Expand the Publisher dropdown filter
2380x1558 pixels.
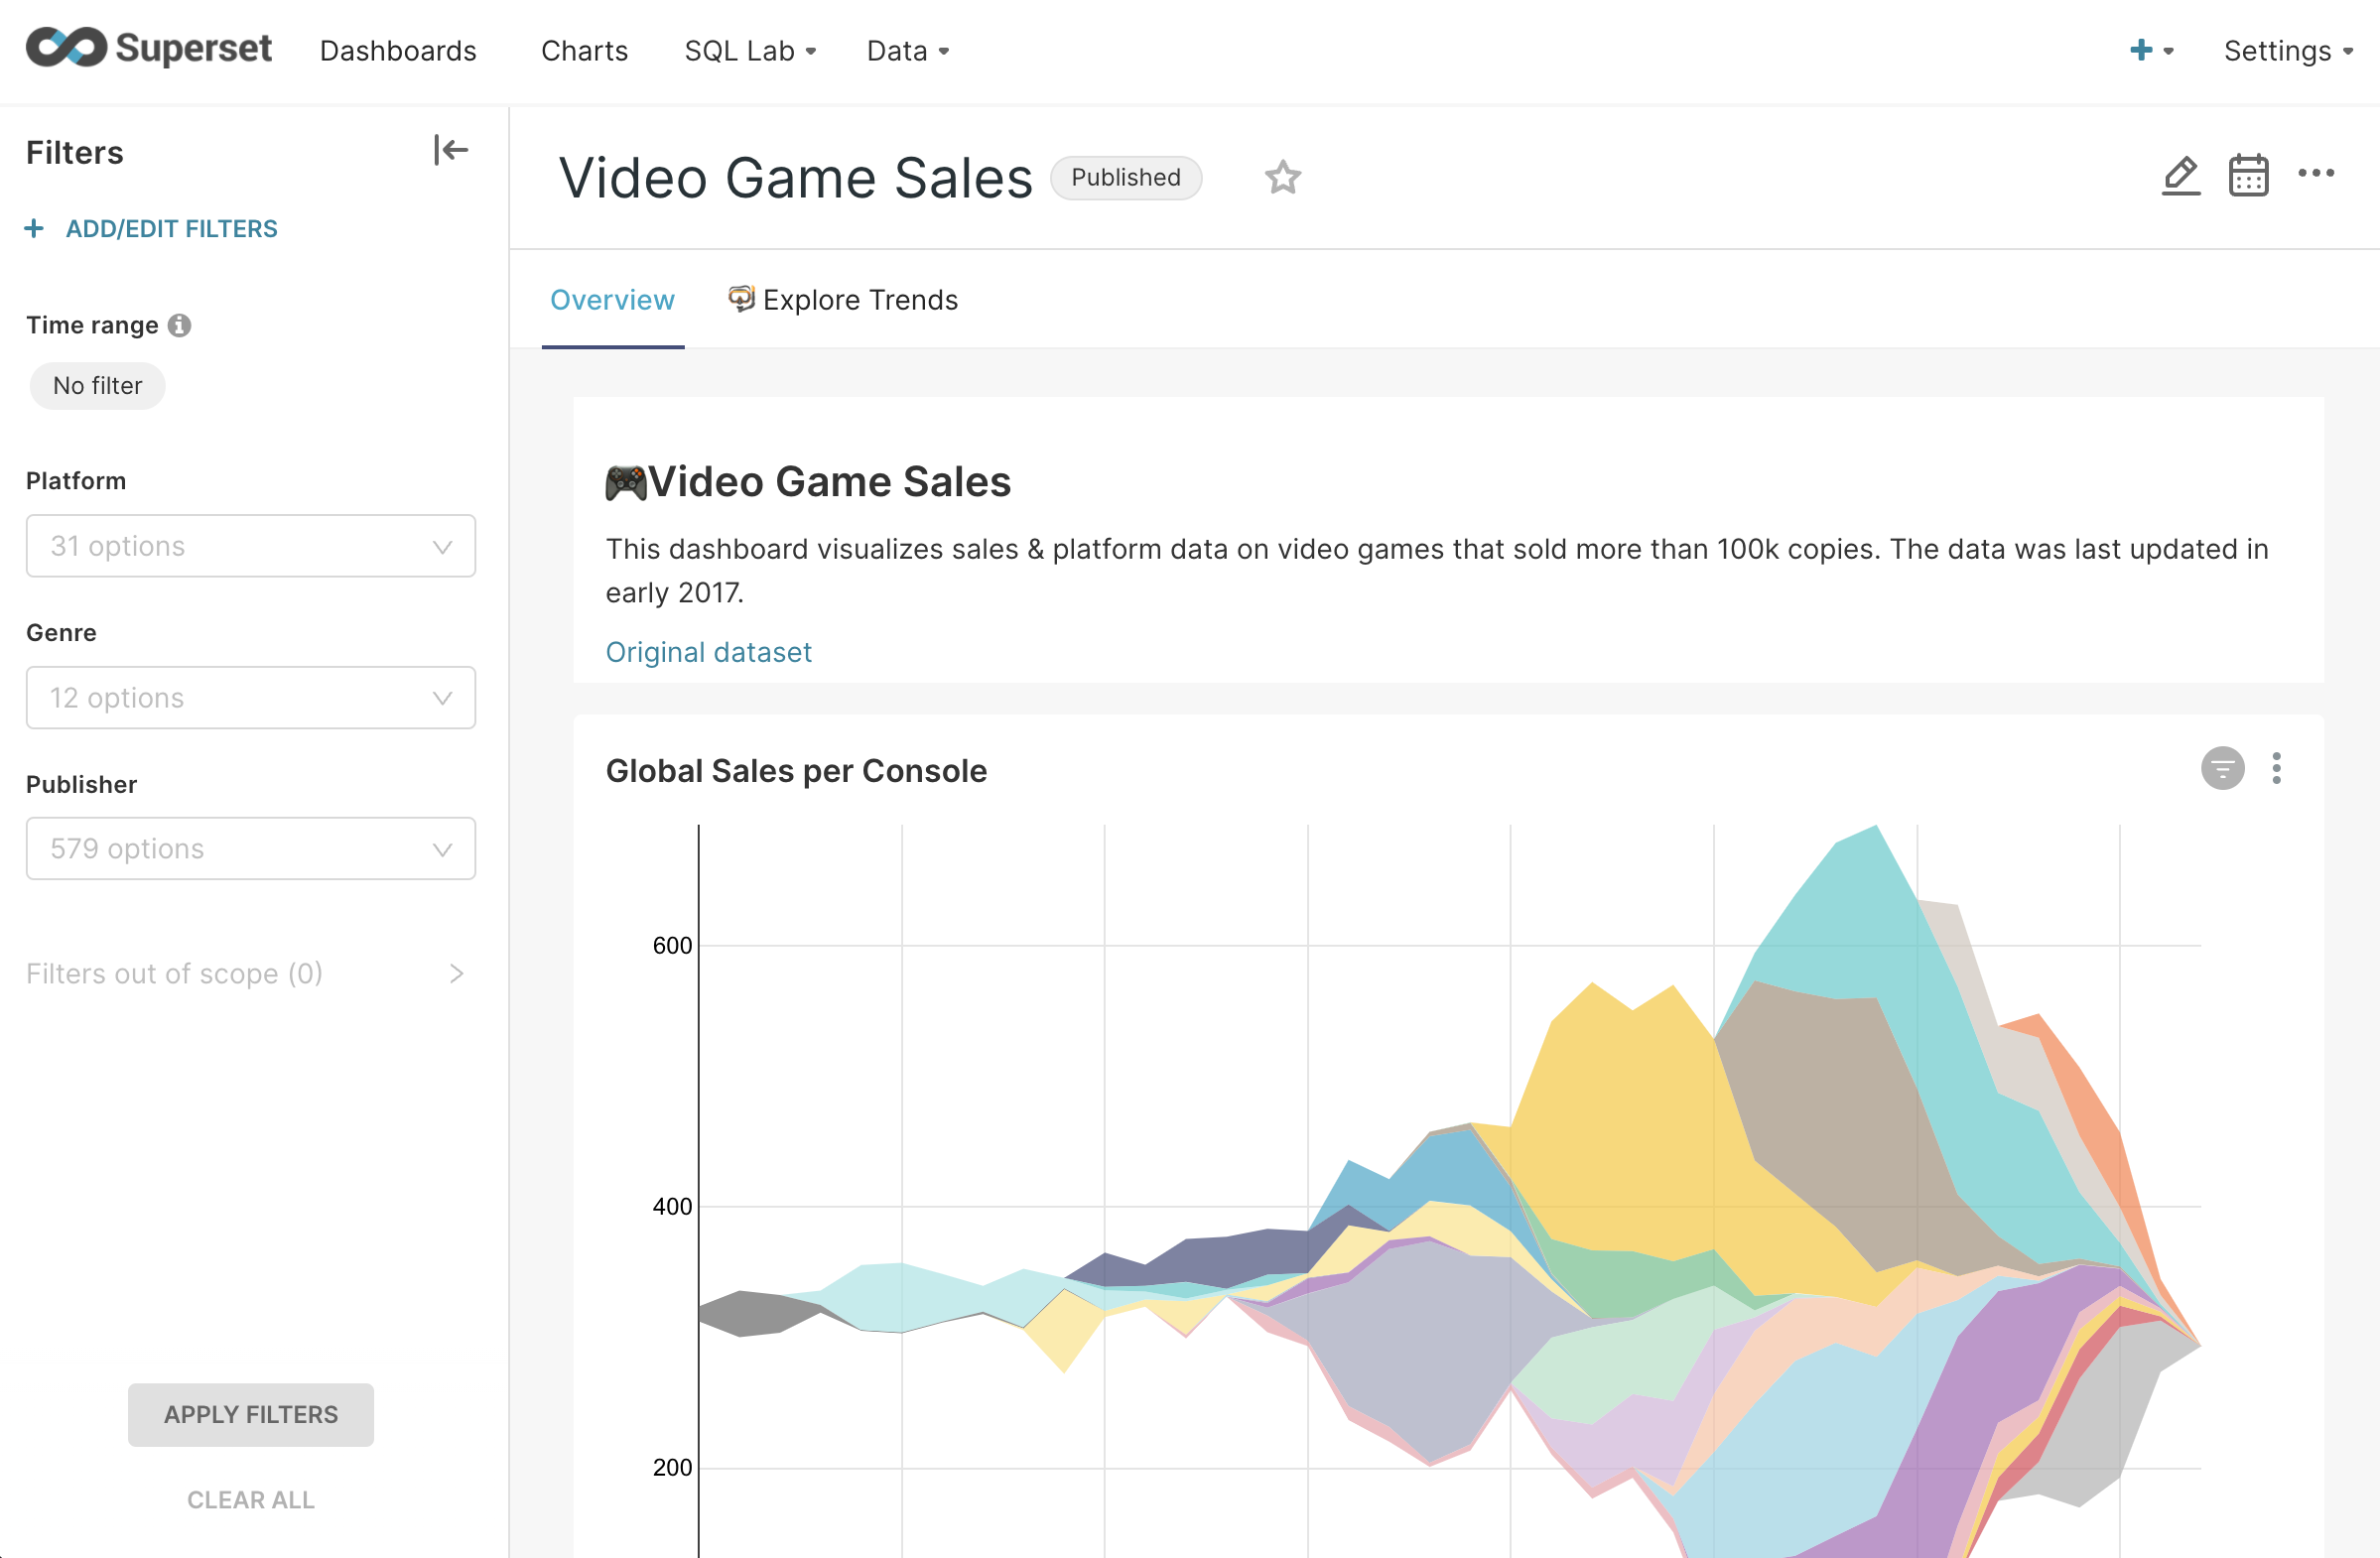[252, 848]
